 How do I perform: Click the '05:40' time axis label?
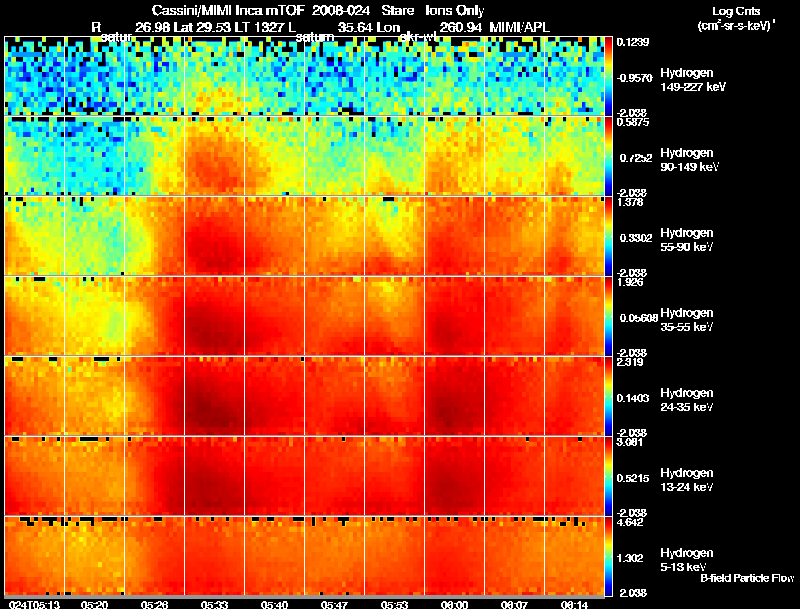click(274, 605)
